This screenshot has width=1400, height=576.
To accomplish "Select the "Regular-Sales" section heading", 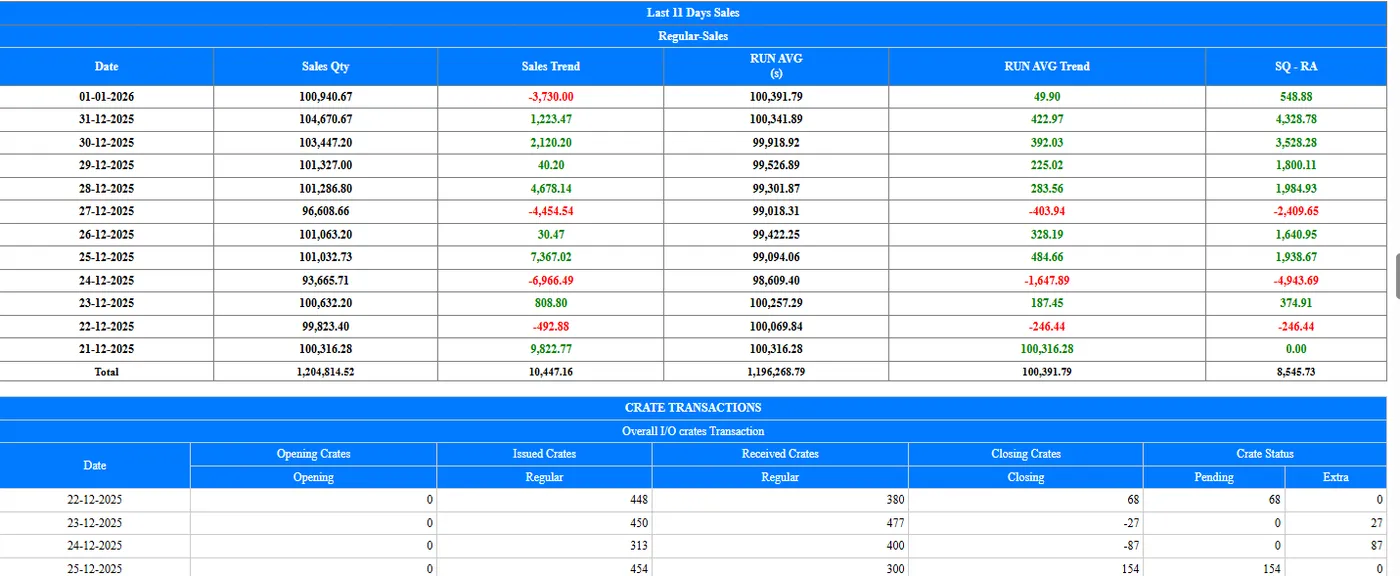I will pos(693,36).
